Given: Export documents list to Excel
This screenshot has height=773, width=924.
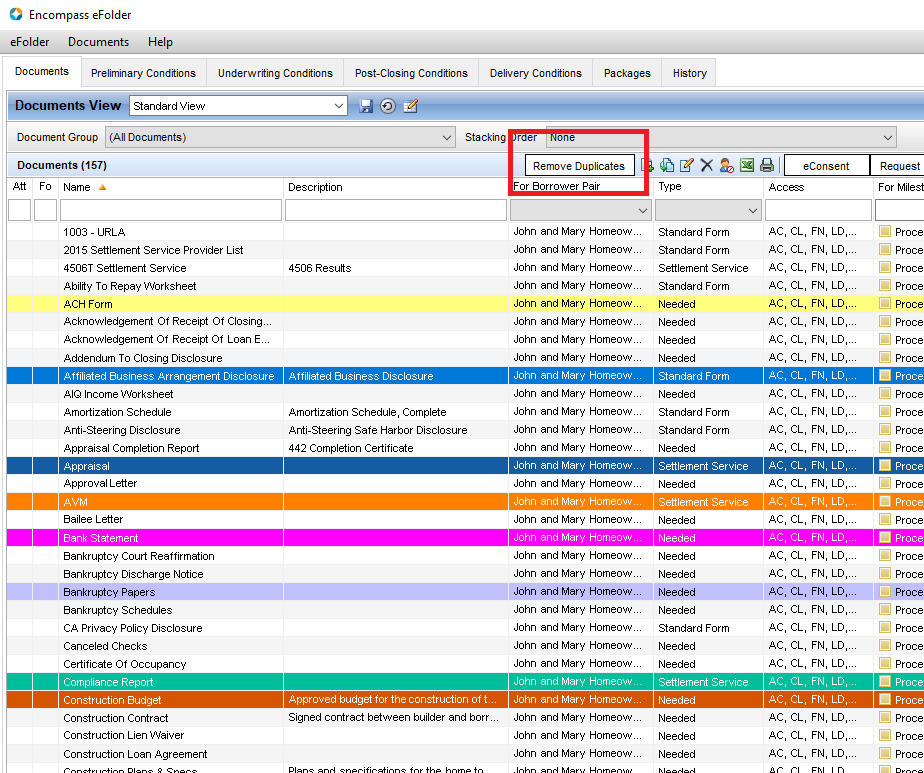Looking at the screenshot, I should point(747,166).
